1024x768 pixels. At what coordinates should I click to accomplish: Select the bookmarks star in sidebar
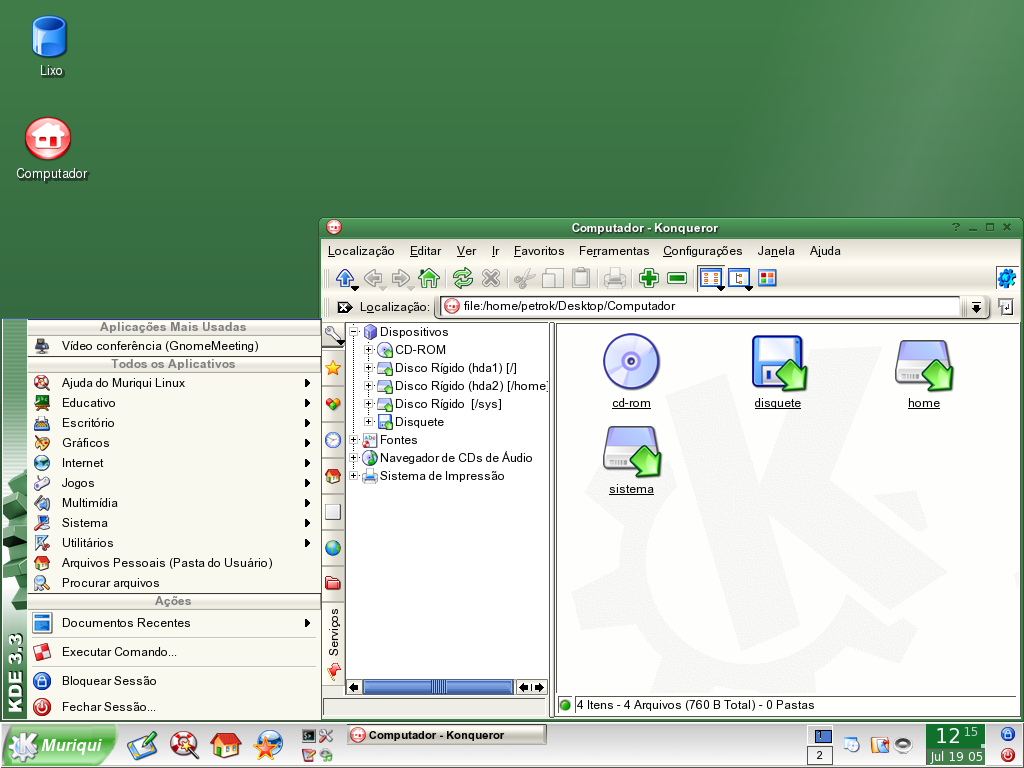coord(333,368)
